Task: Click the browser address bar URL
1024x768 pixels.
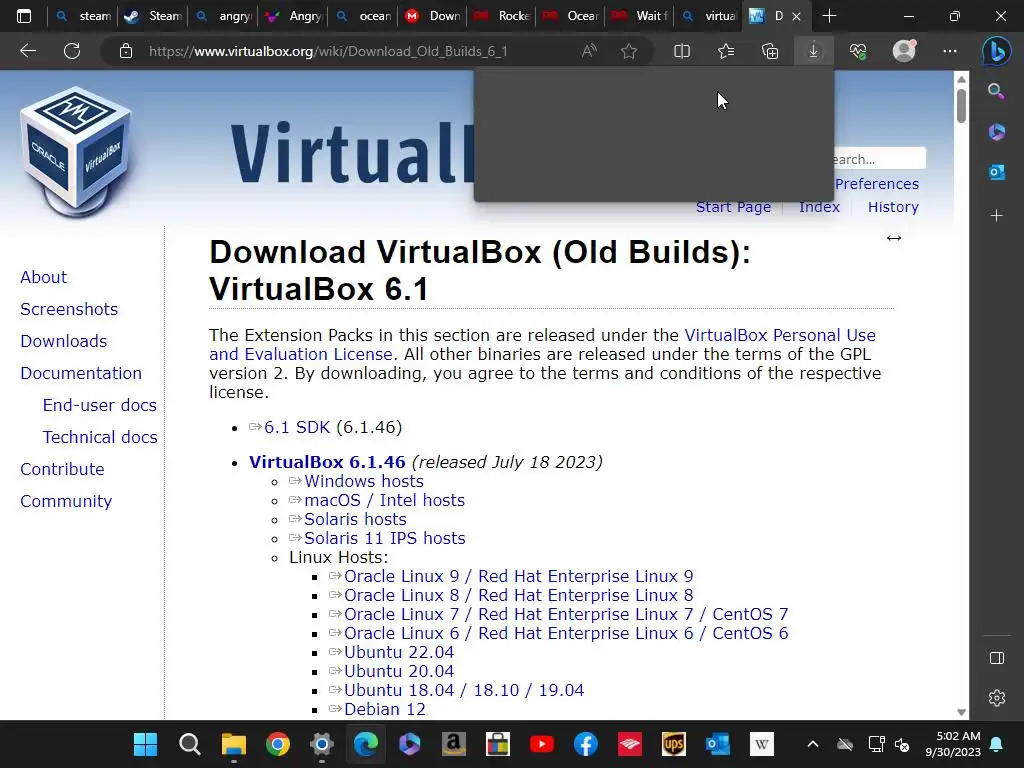Action: (x=328, y=51)
